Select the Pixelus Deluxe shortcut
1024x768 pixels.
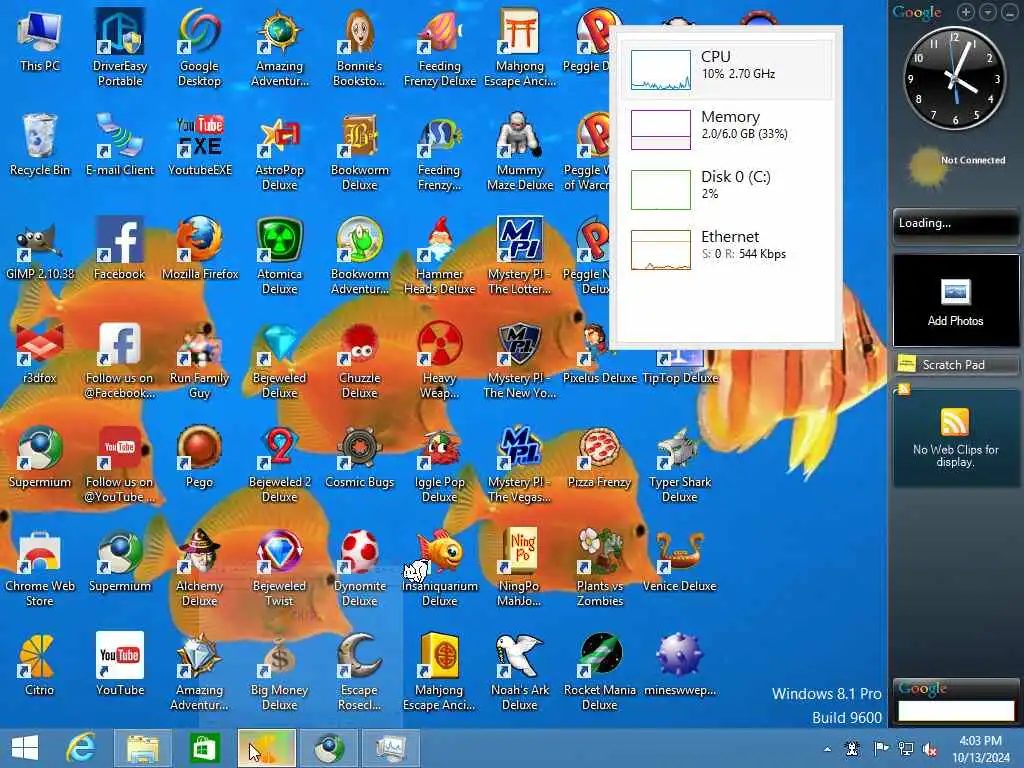pyautogui.click(x=600, y=353)
